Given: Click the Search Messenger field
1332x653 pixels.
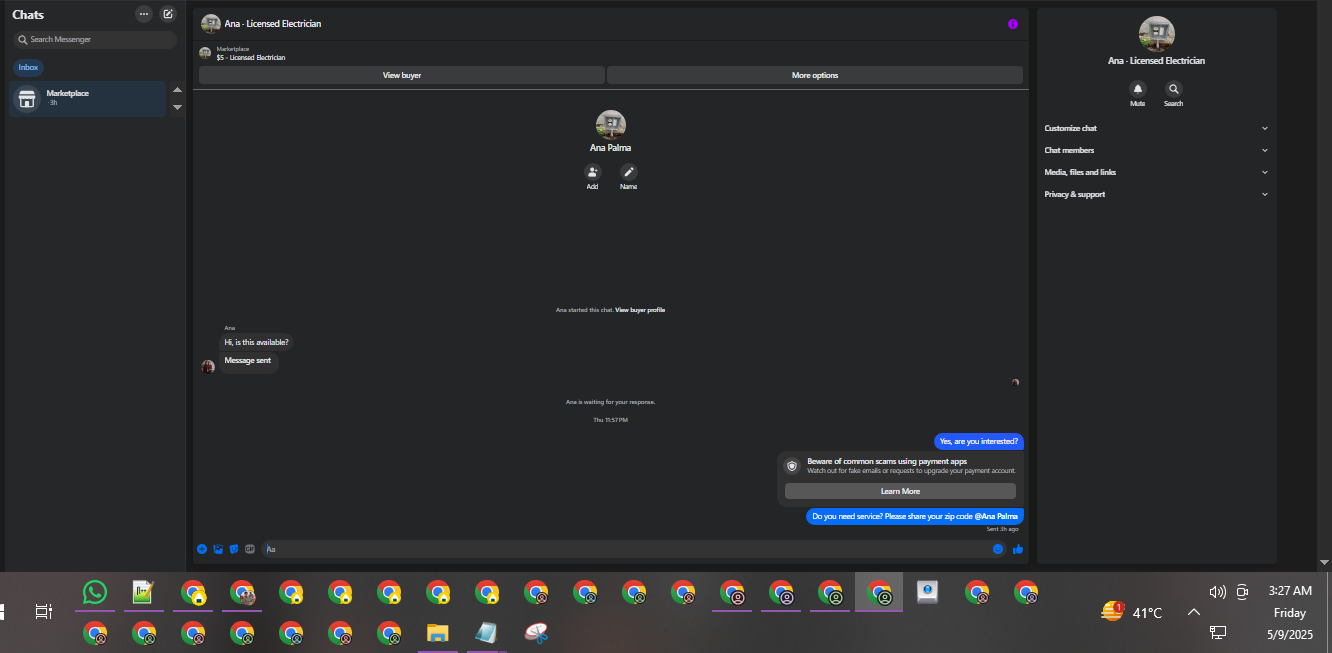Looking at the screenshot, I should click(95, 39).
